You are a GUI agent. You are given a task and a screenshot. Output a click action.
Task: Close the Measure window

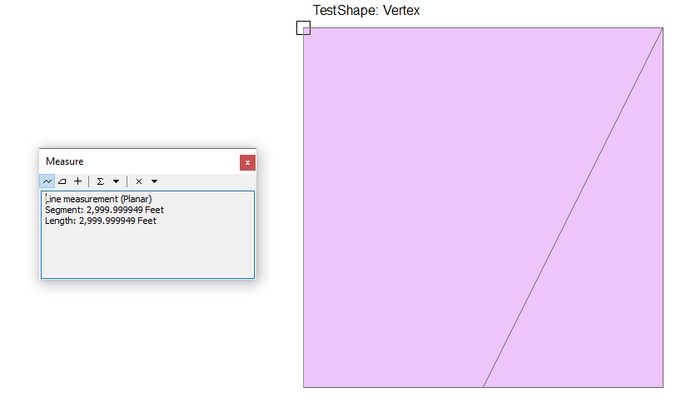tap(247, 162)
